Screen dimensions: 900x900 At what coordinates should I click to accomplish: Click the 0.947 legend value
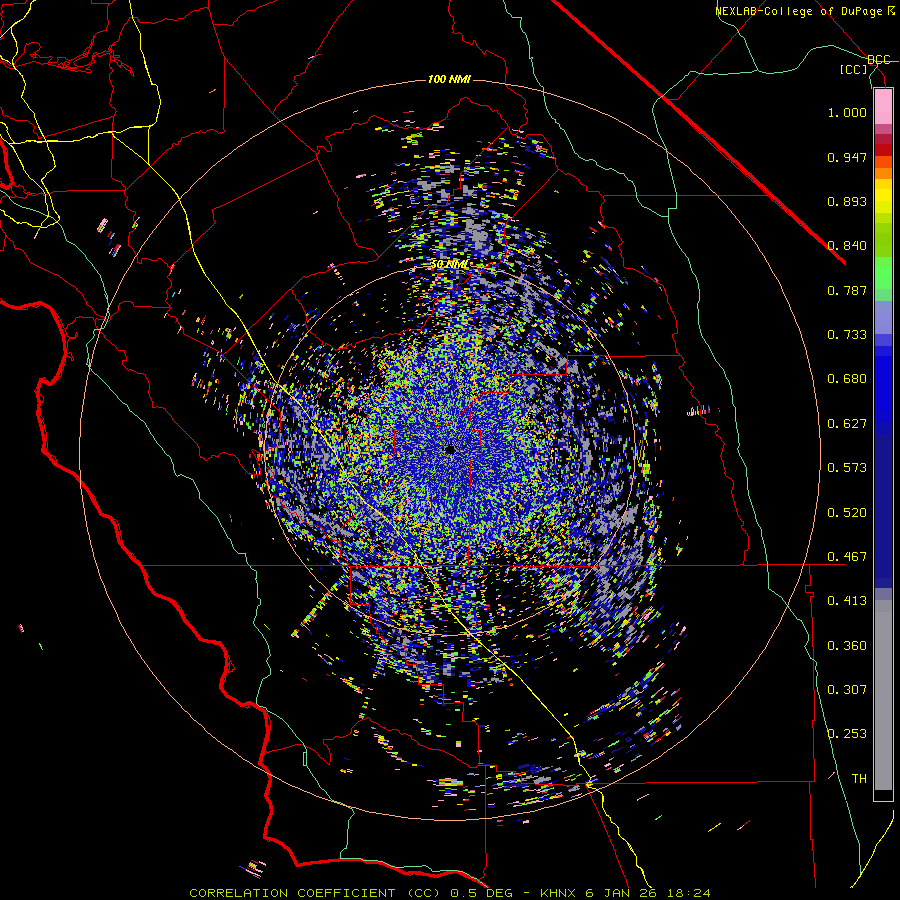click(847, 157)
